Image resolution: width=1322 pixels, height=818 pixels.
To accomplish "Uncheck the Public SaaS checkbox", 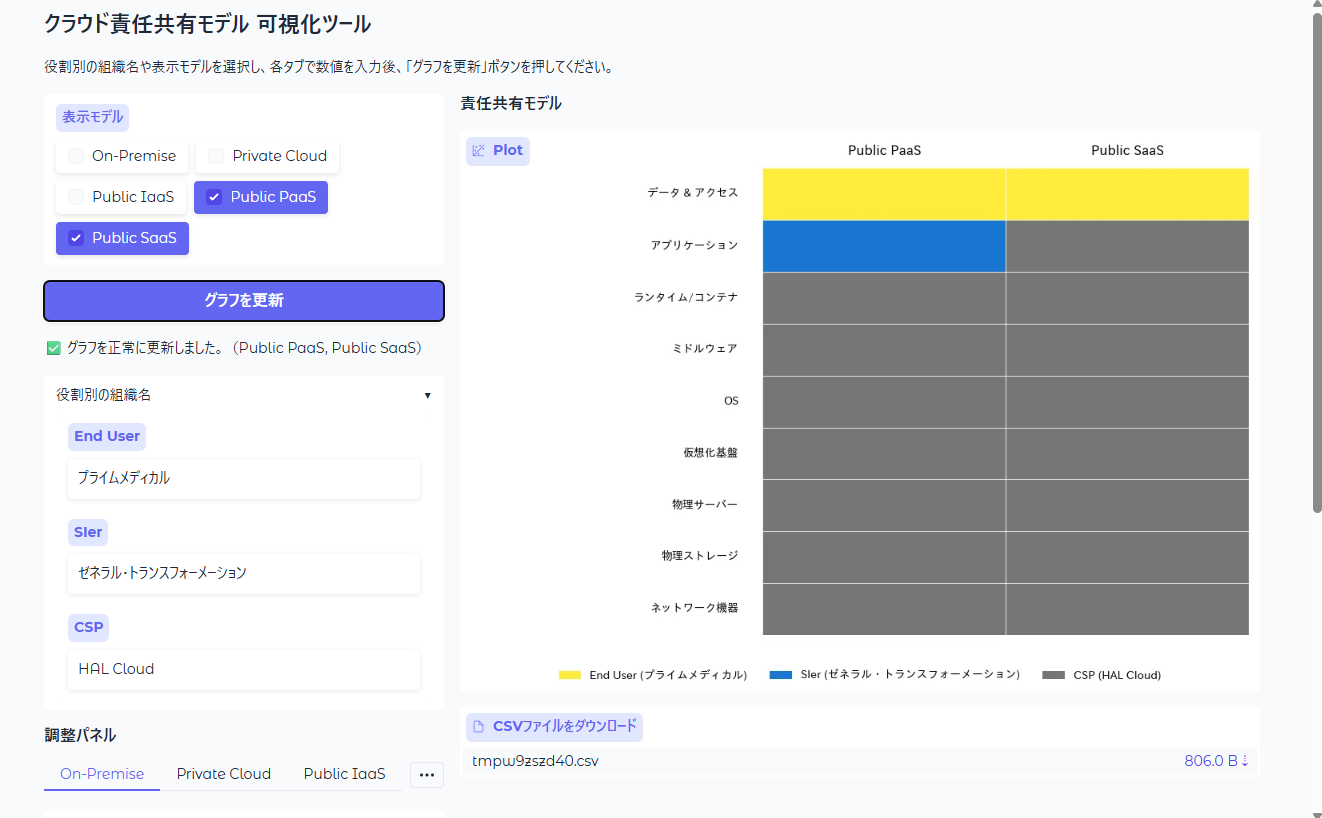I will [76, 238].
